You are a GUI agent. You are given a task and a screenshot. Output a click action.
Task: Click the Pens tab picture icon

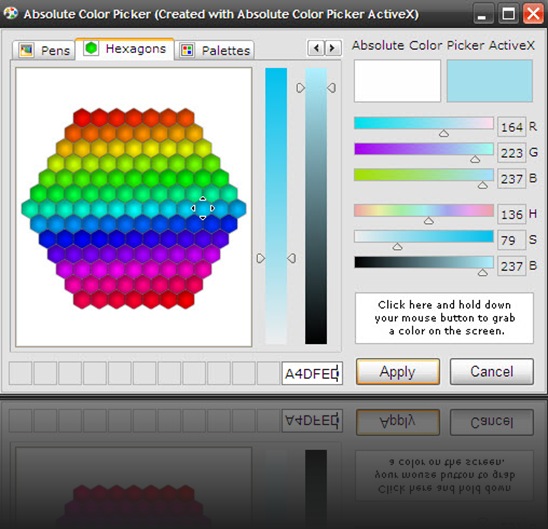26,50
